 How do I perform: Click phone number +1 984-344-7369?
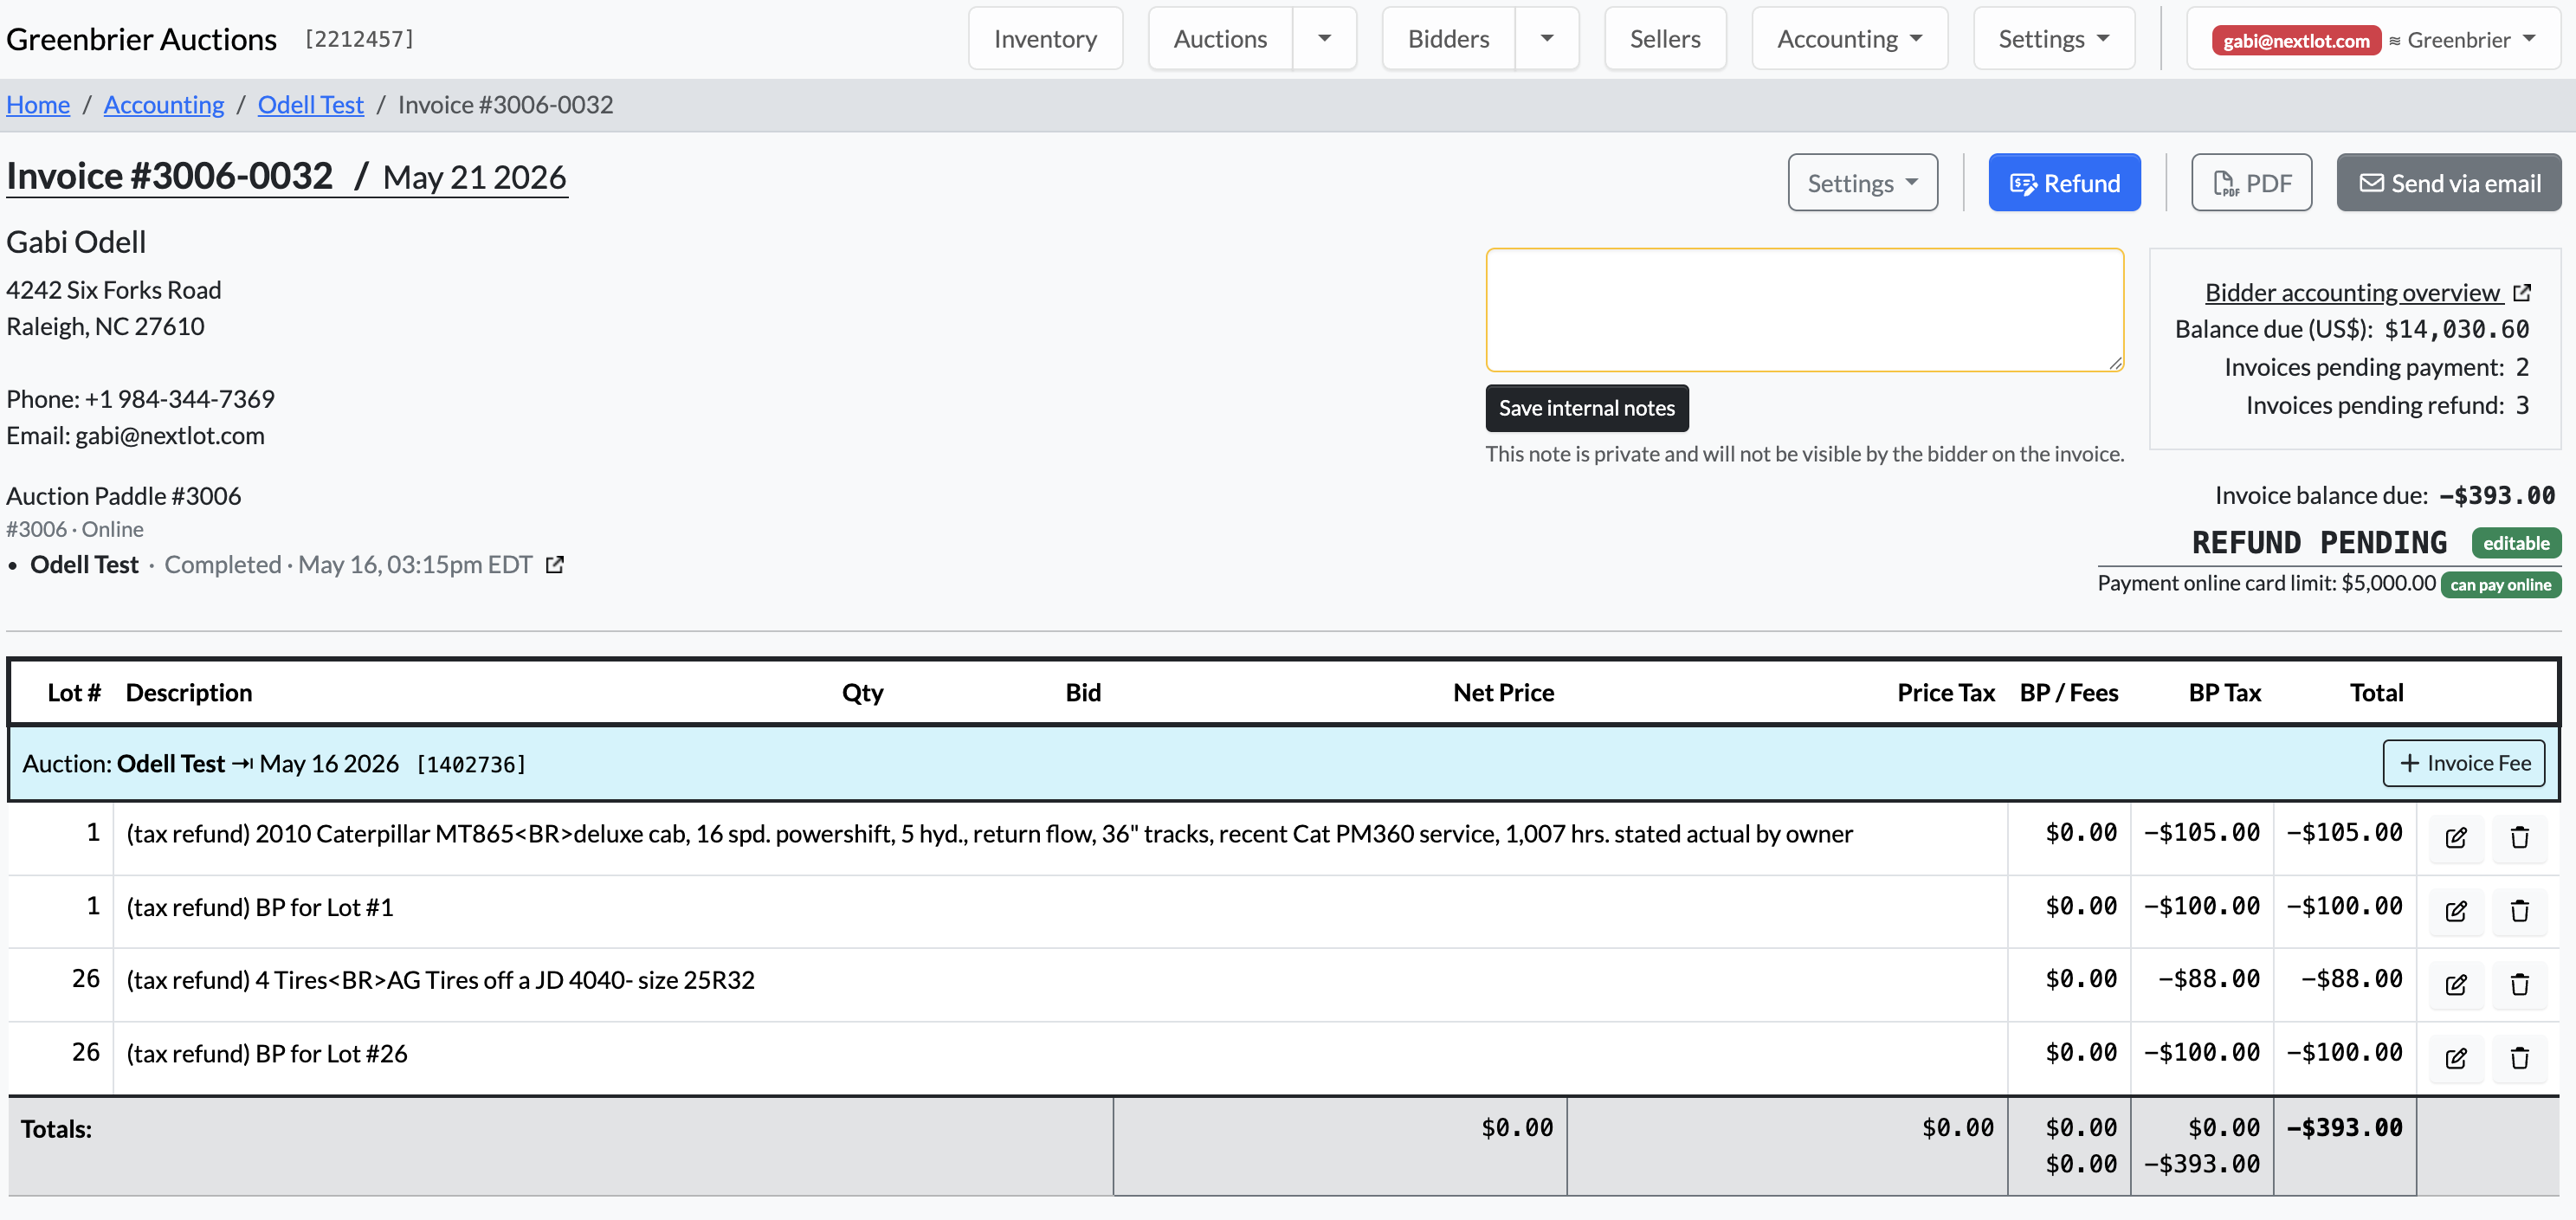coord(179,399)
